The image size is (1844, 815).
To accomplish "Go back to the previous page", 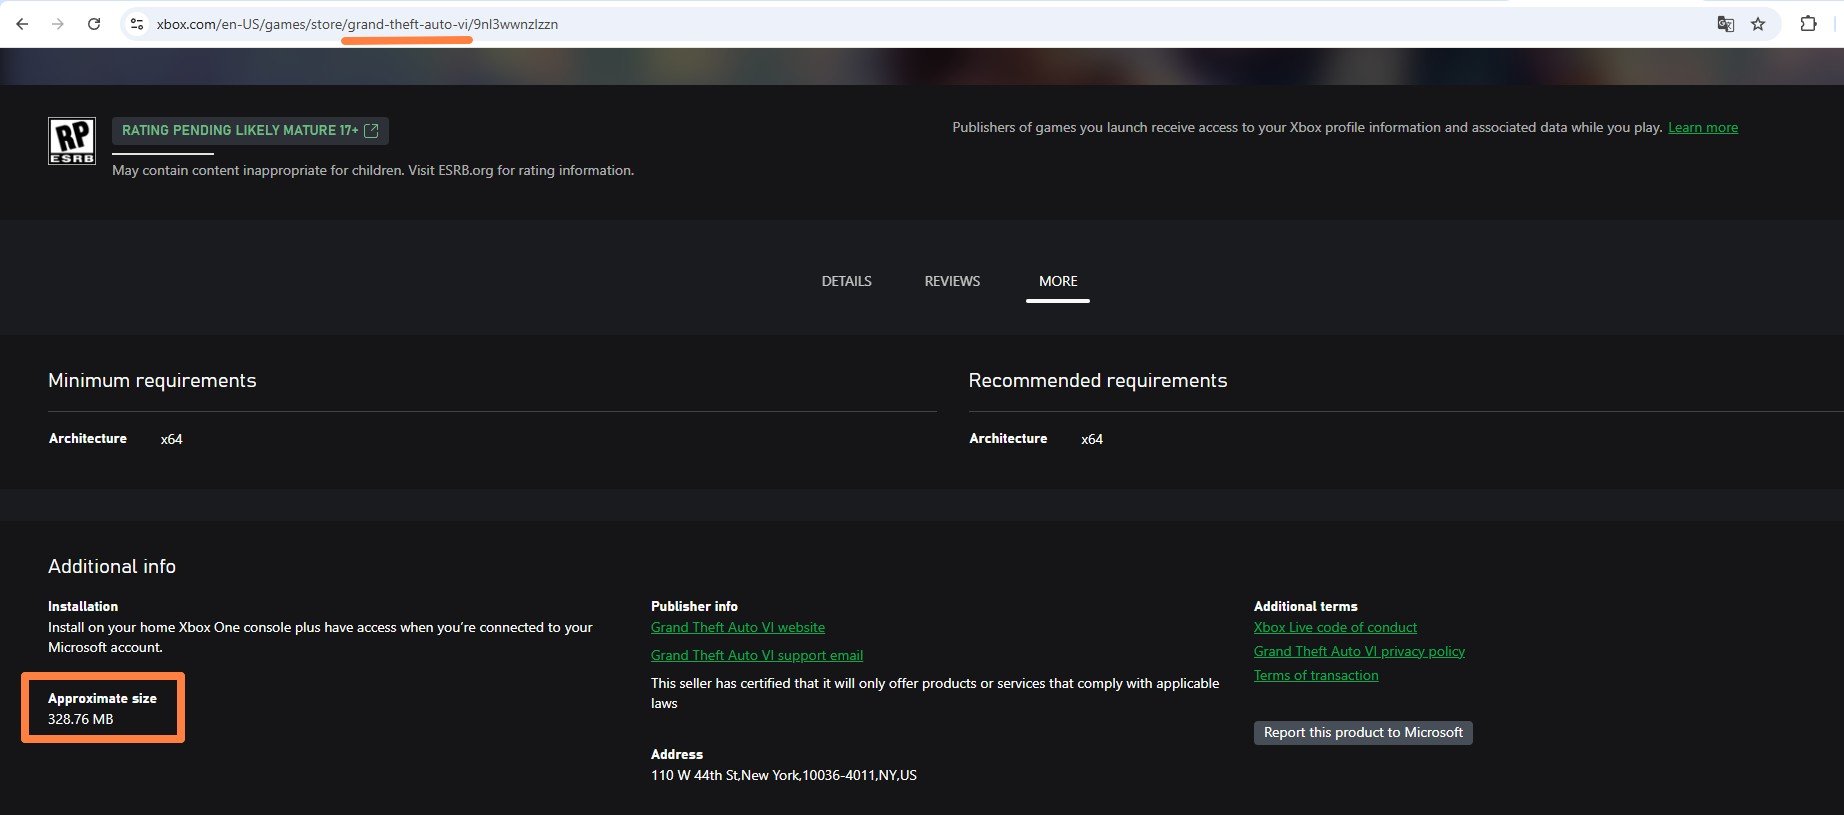I will 22,24.
